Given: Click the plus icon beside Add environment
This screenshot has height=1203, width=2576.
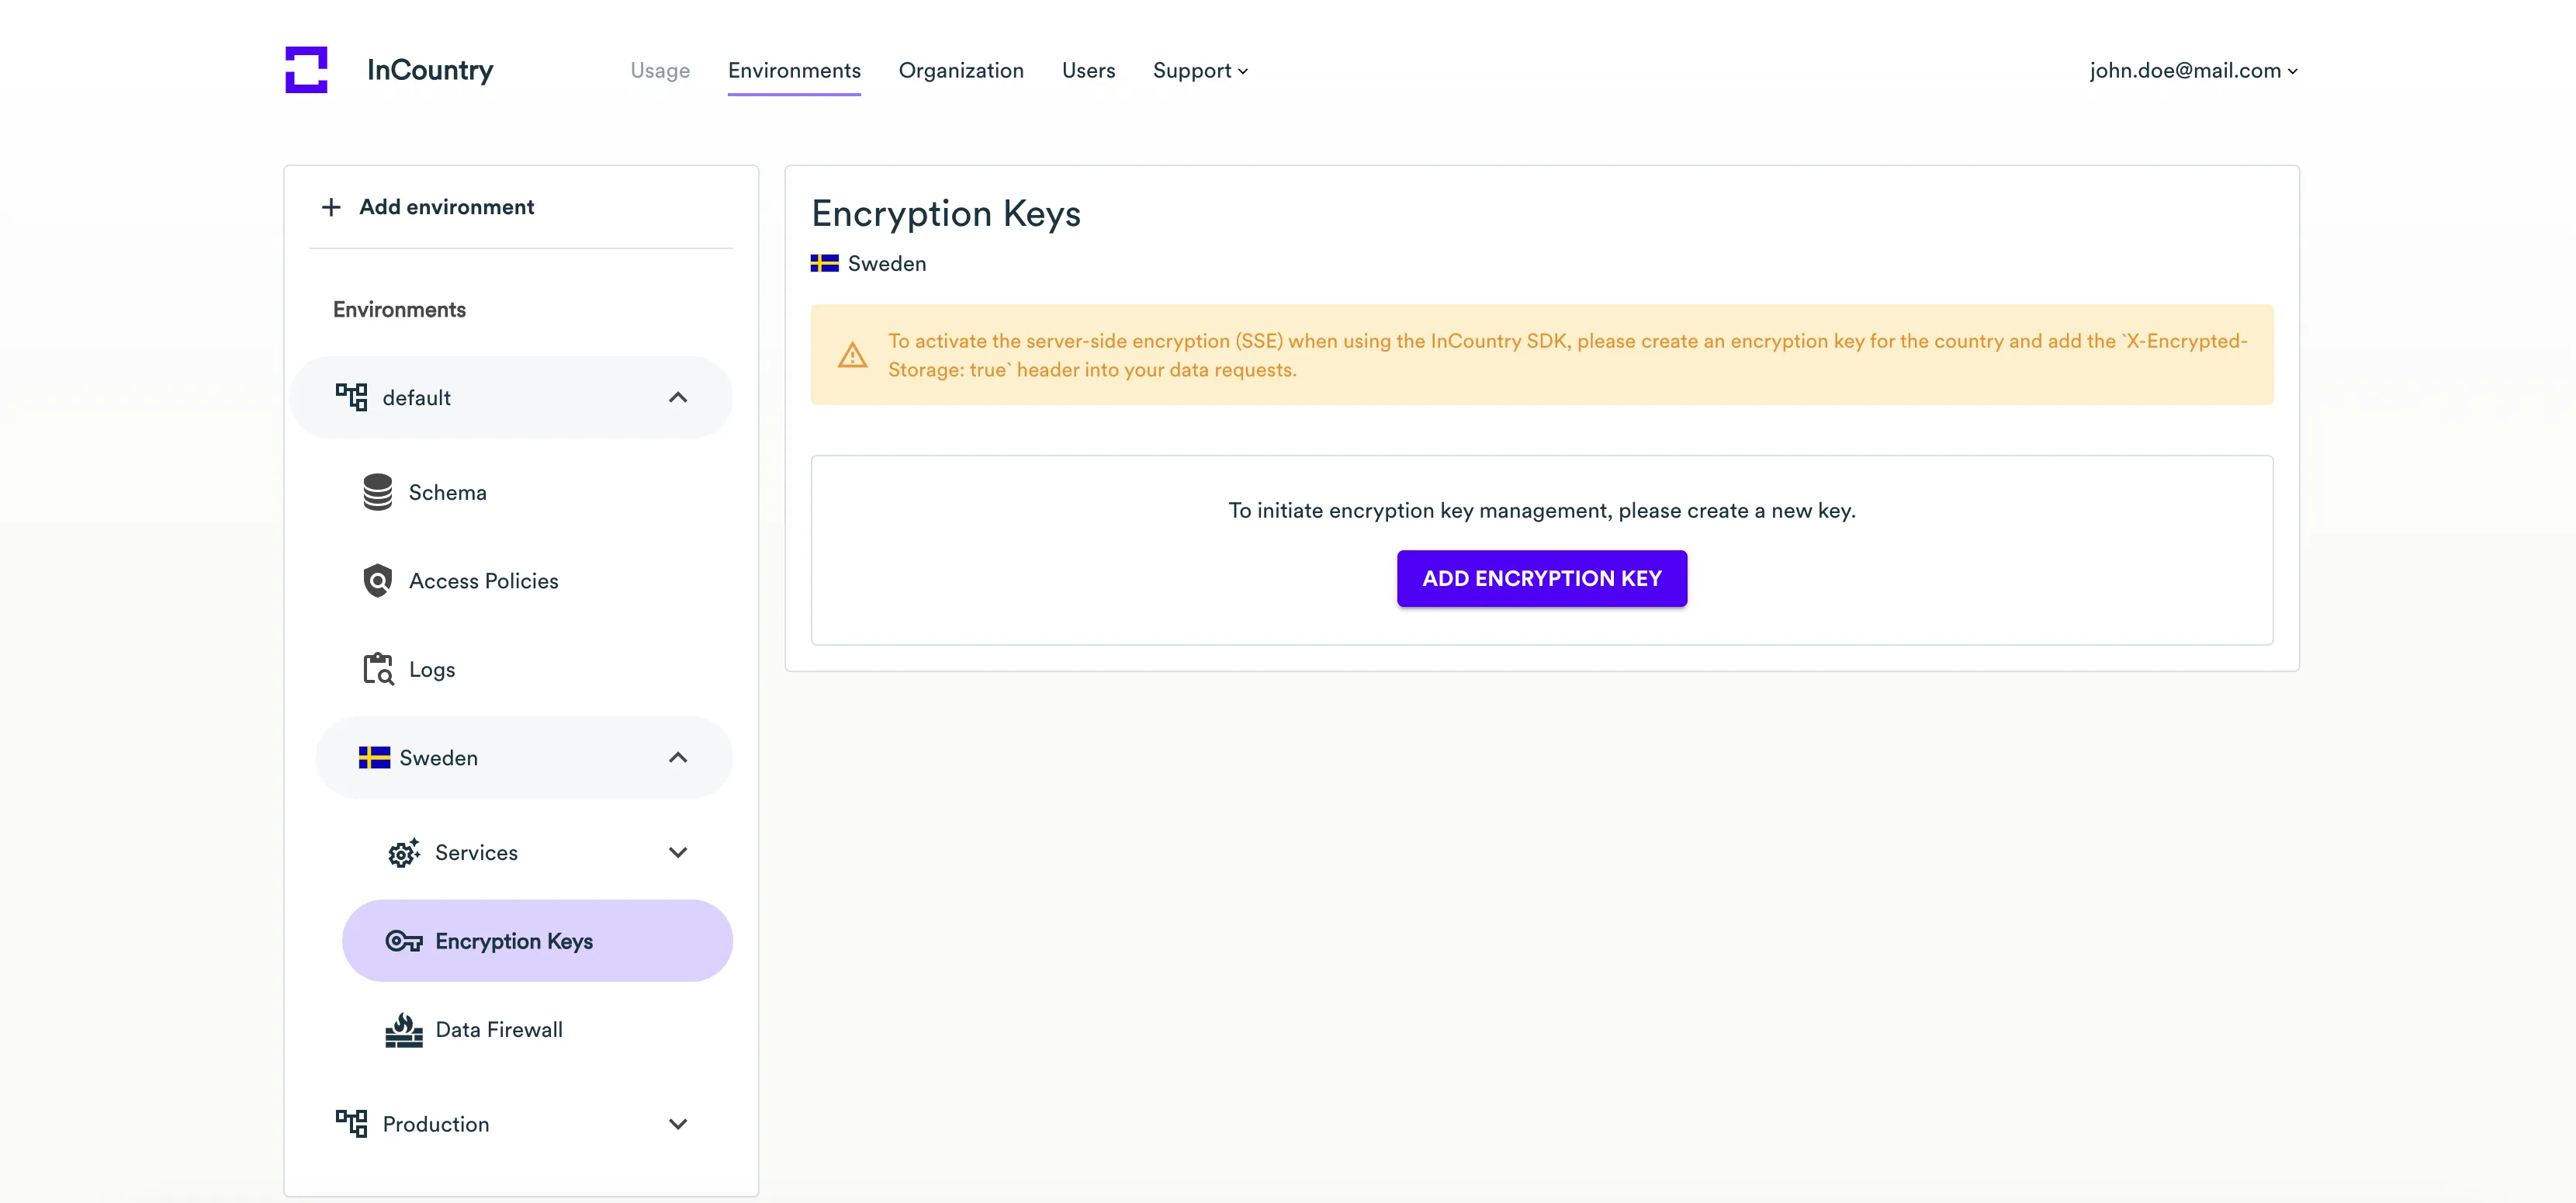Looking at the screenshot, I should pos(331,207).
